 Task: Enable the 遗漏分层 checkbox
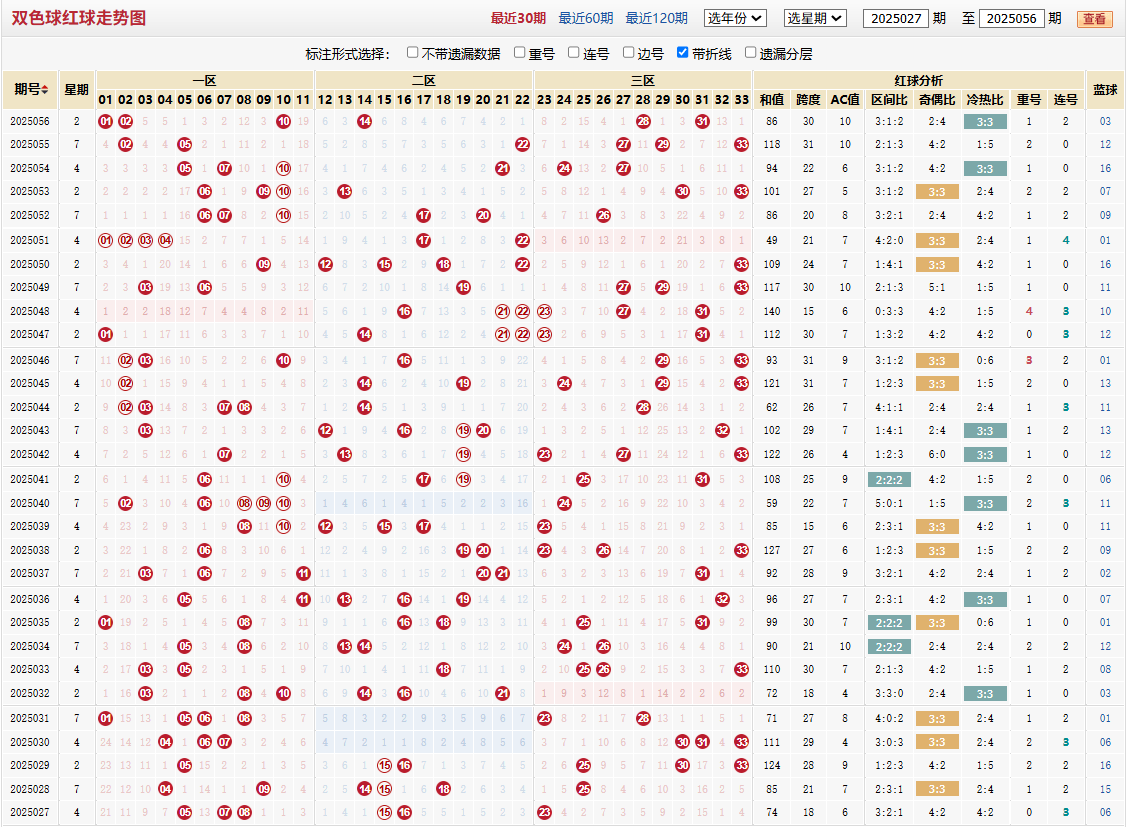(750, 52)
